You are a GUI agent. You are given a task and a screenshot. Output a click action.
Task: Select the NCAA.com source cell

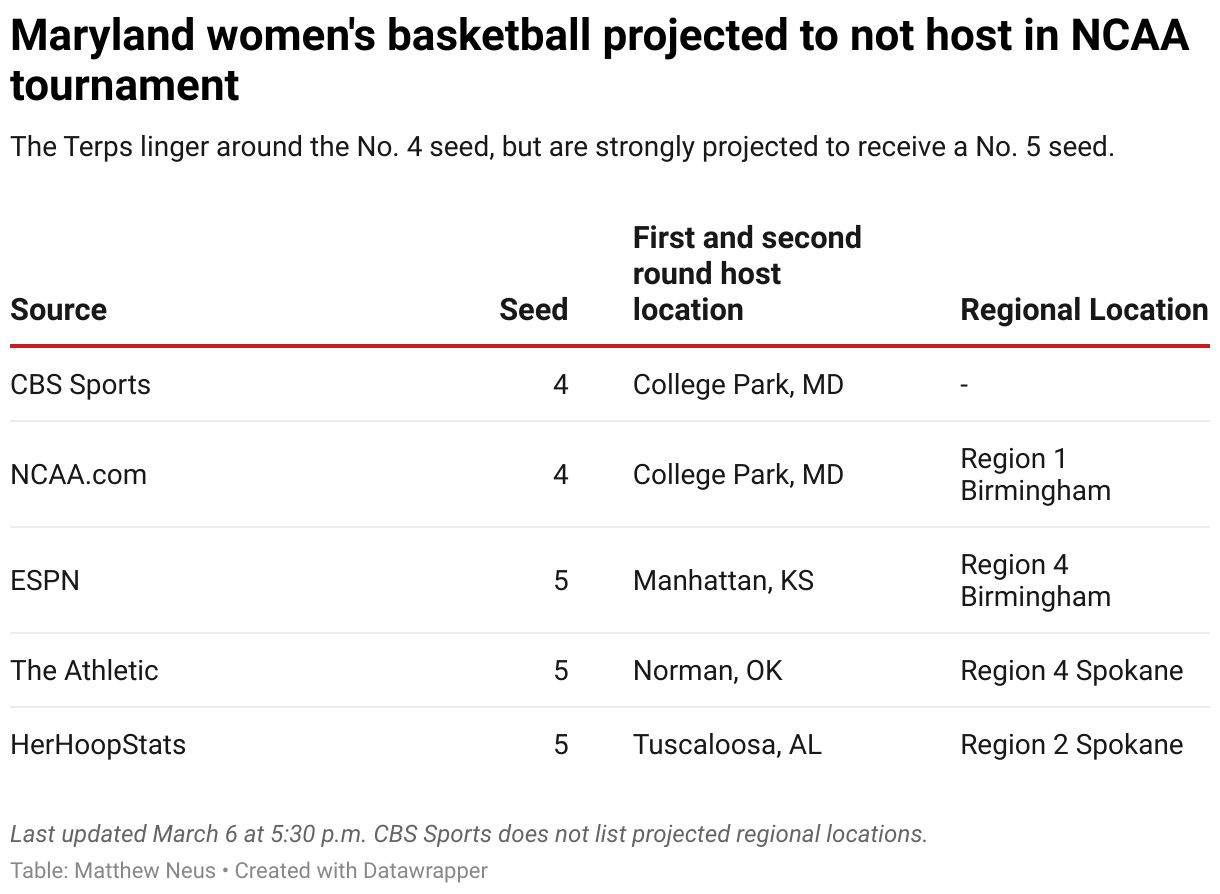coord(79,474)
